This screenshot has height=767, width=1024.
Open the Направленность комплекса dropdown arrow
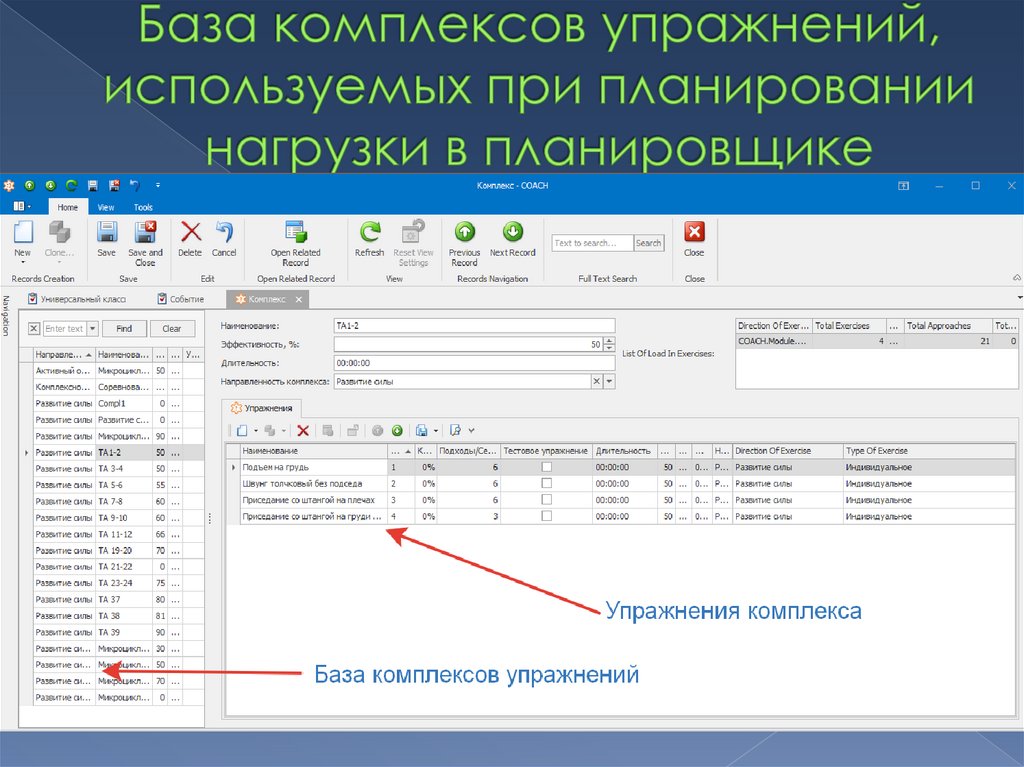(x=609, y=382)
